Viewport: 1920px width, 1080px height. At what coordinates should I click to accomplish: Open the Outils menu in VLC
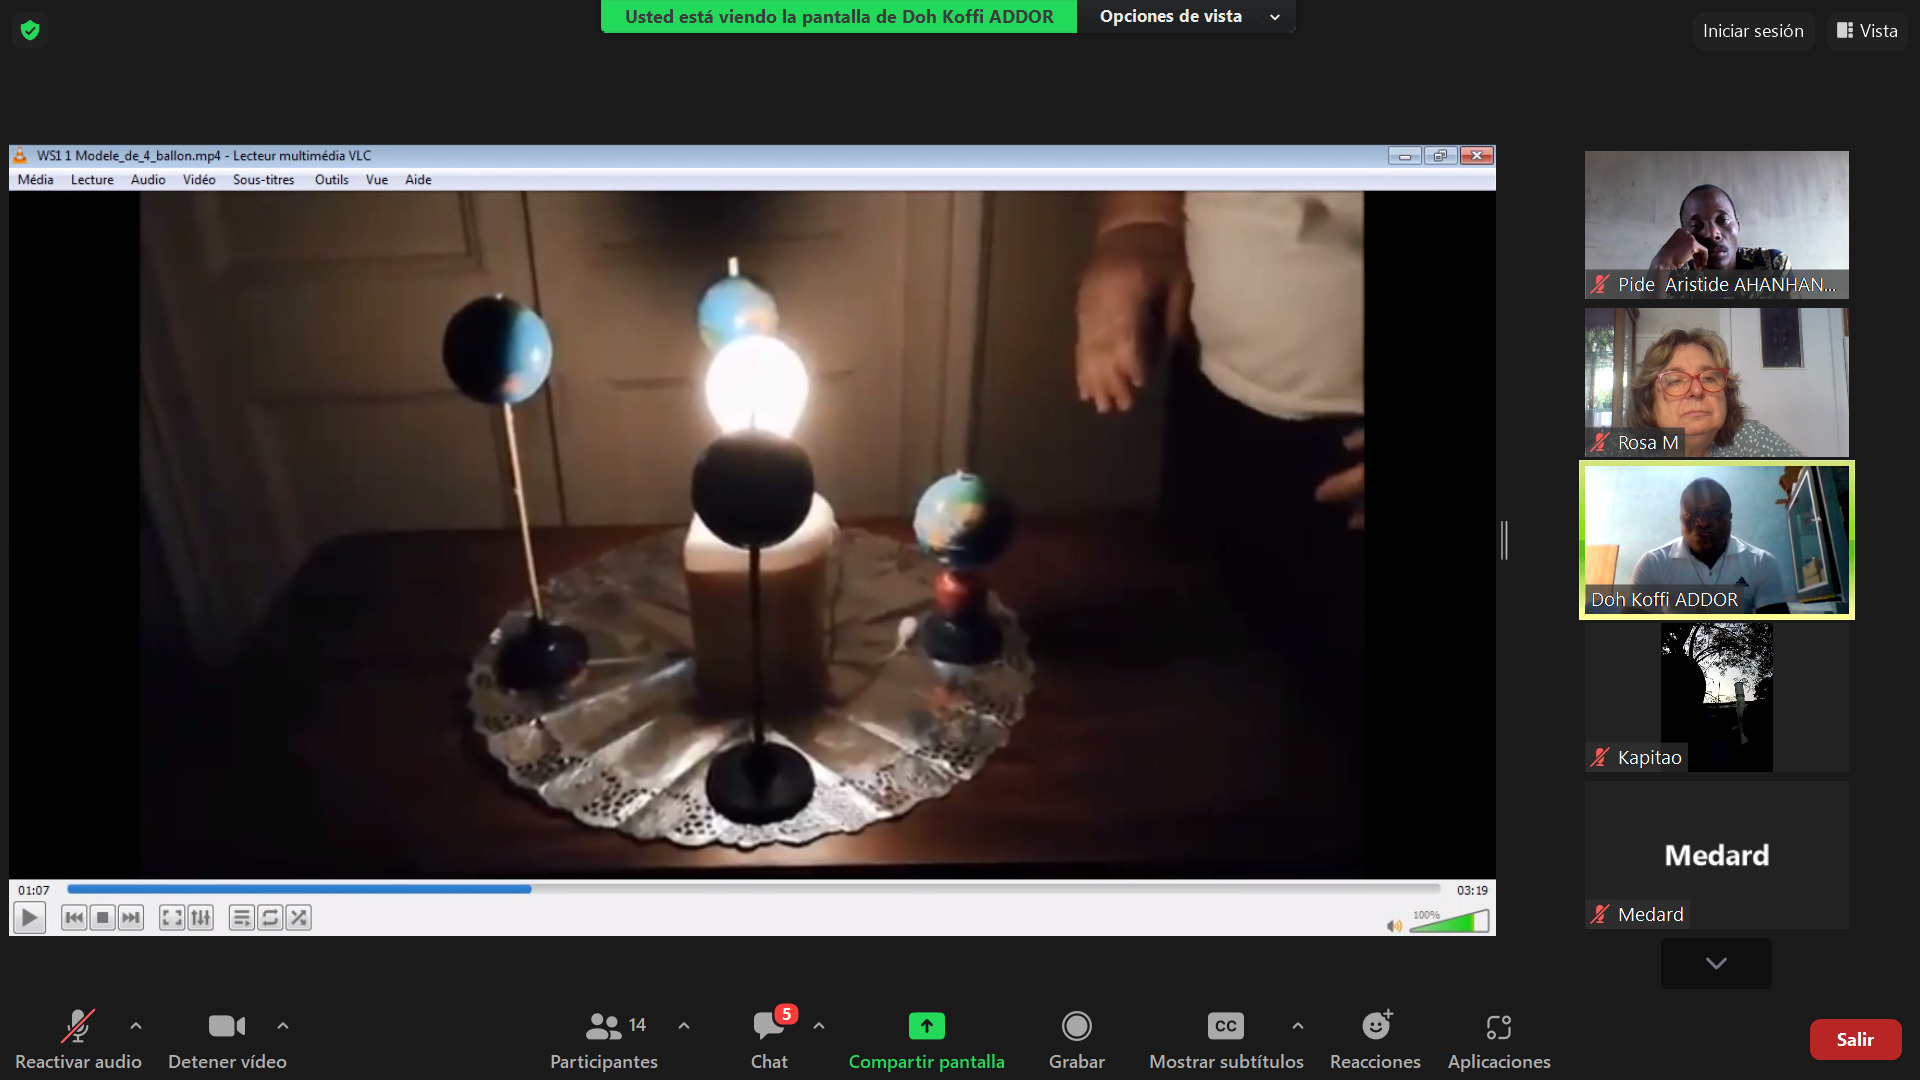point(332,180)
